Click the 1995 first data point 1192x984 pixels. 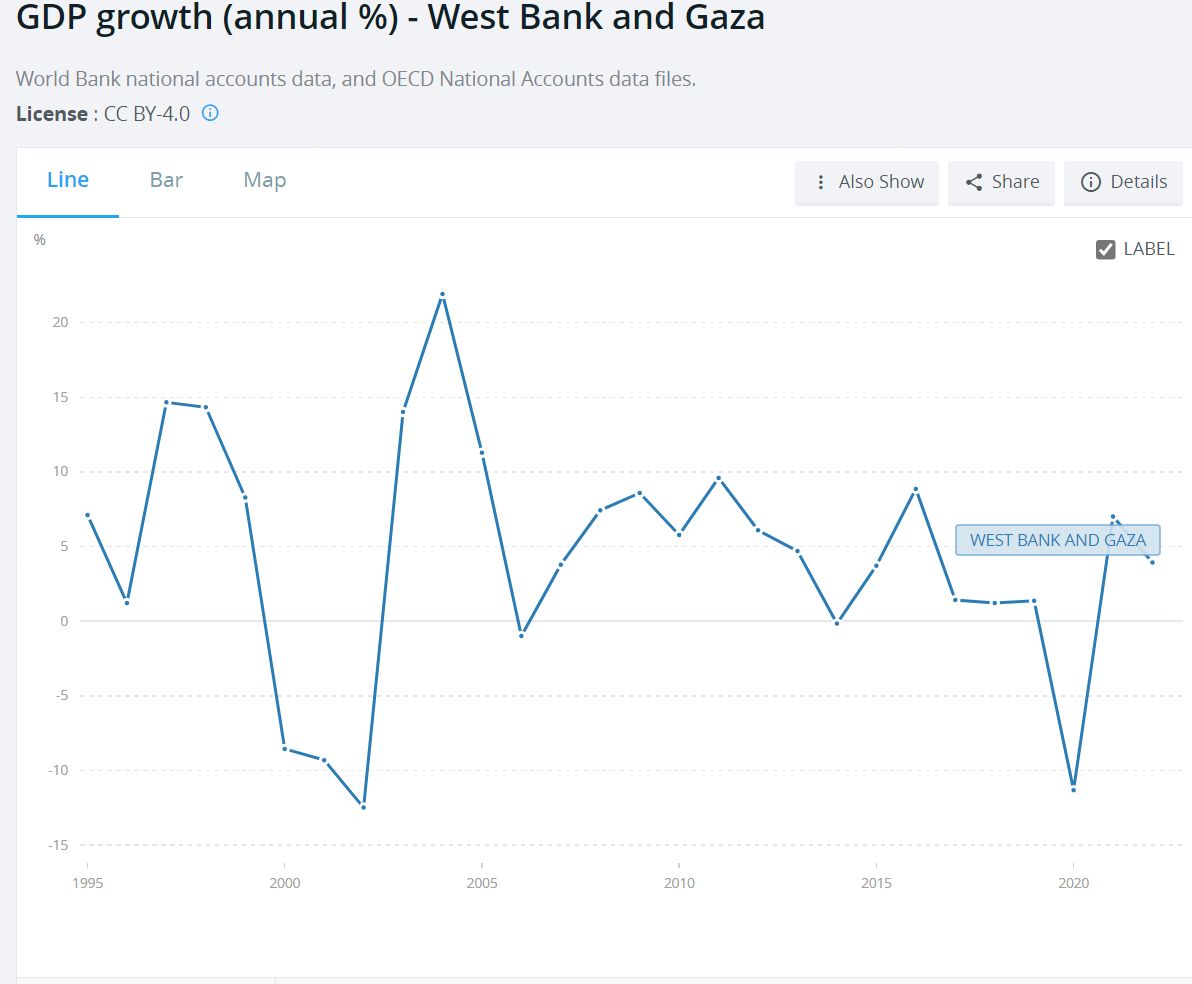(x=87, y=515)
